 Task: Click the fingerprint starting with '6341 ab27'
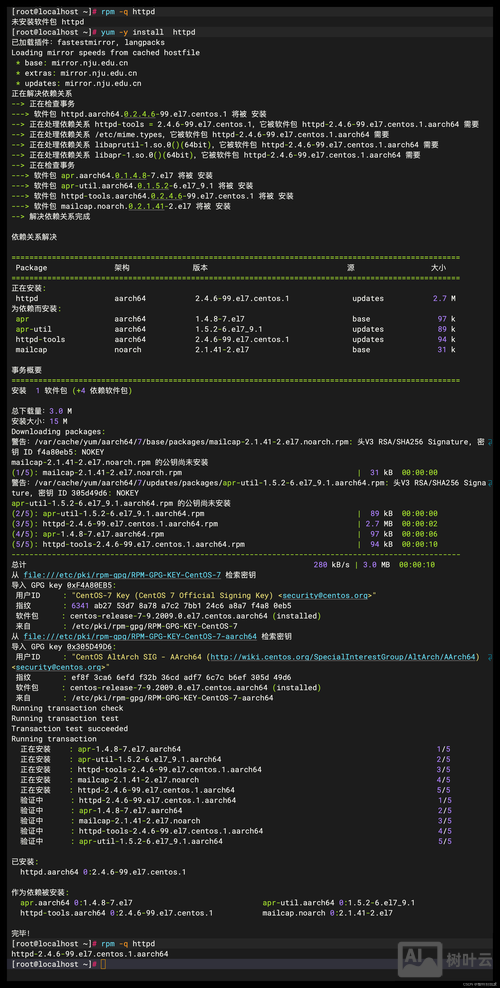(181, 606)
